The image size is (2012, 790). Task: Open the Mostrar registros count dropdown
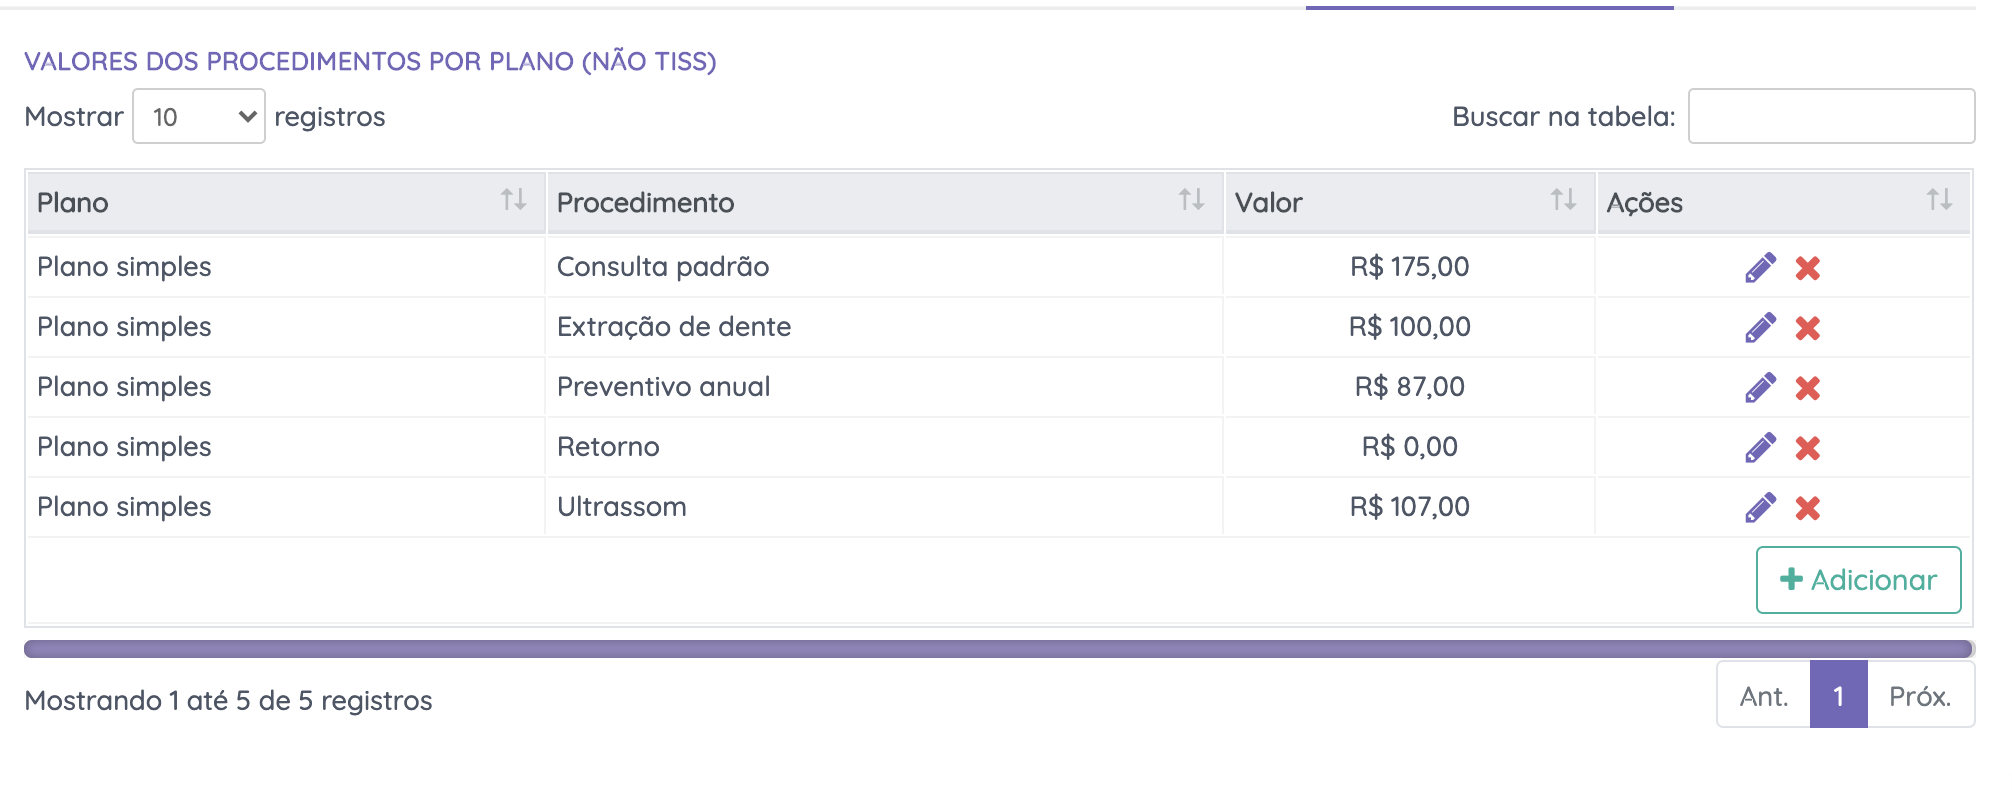click(x=199, y=117)
